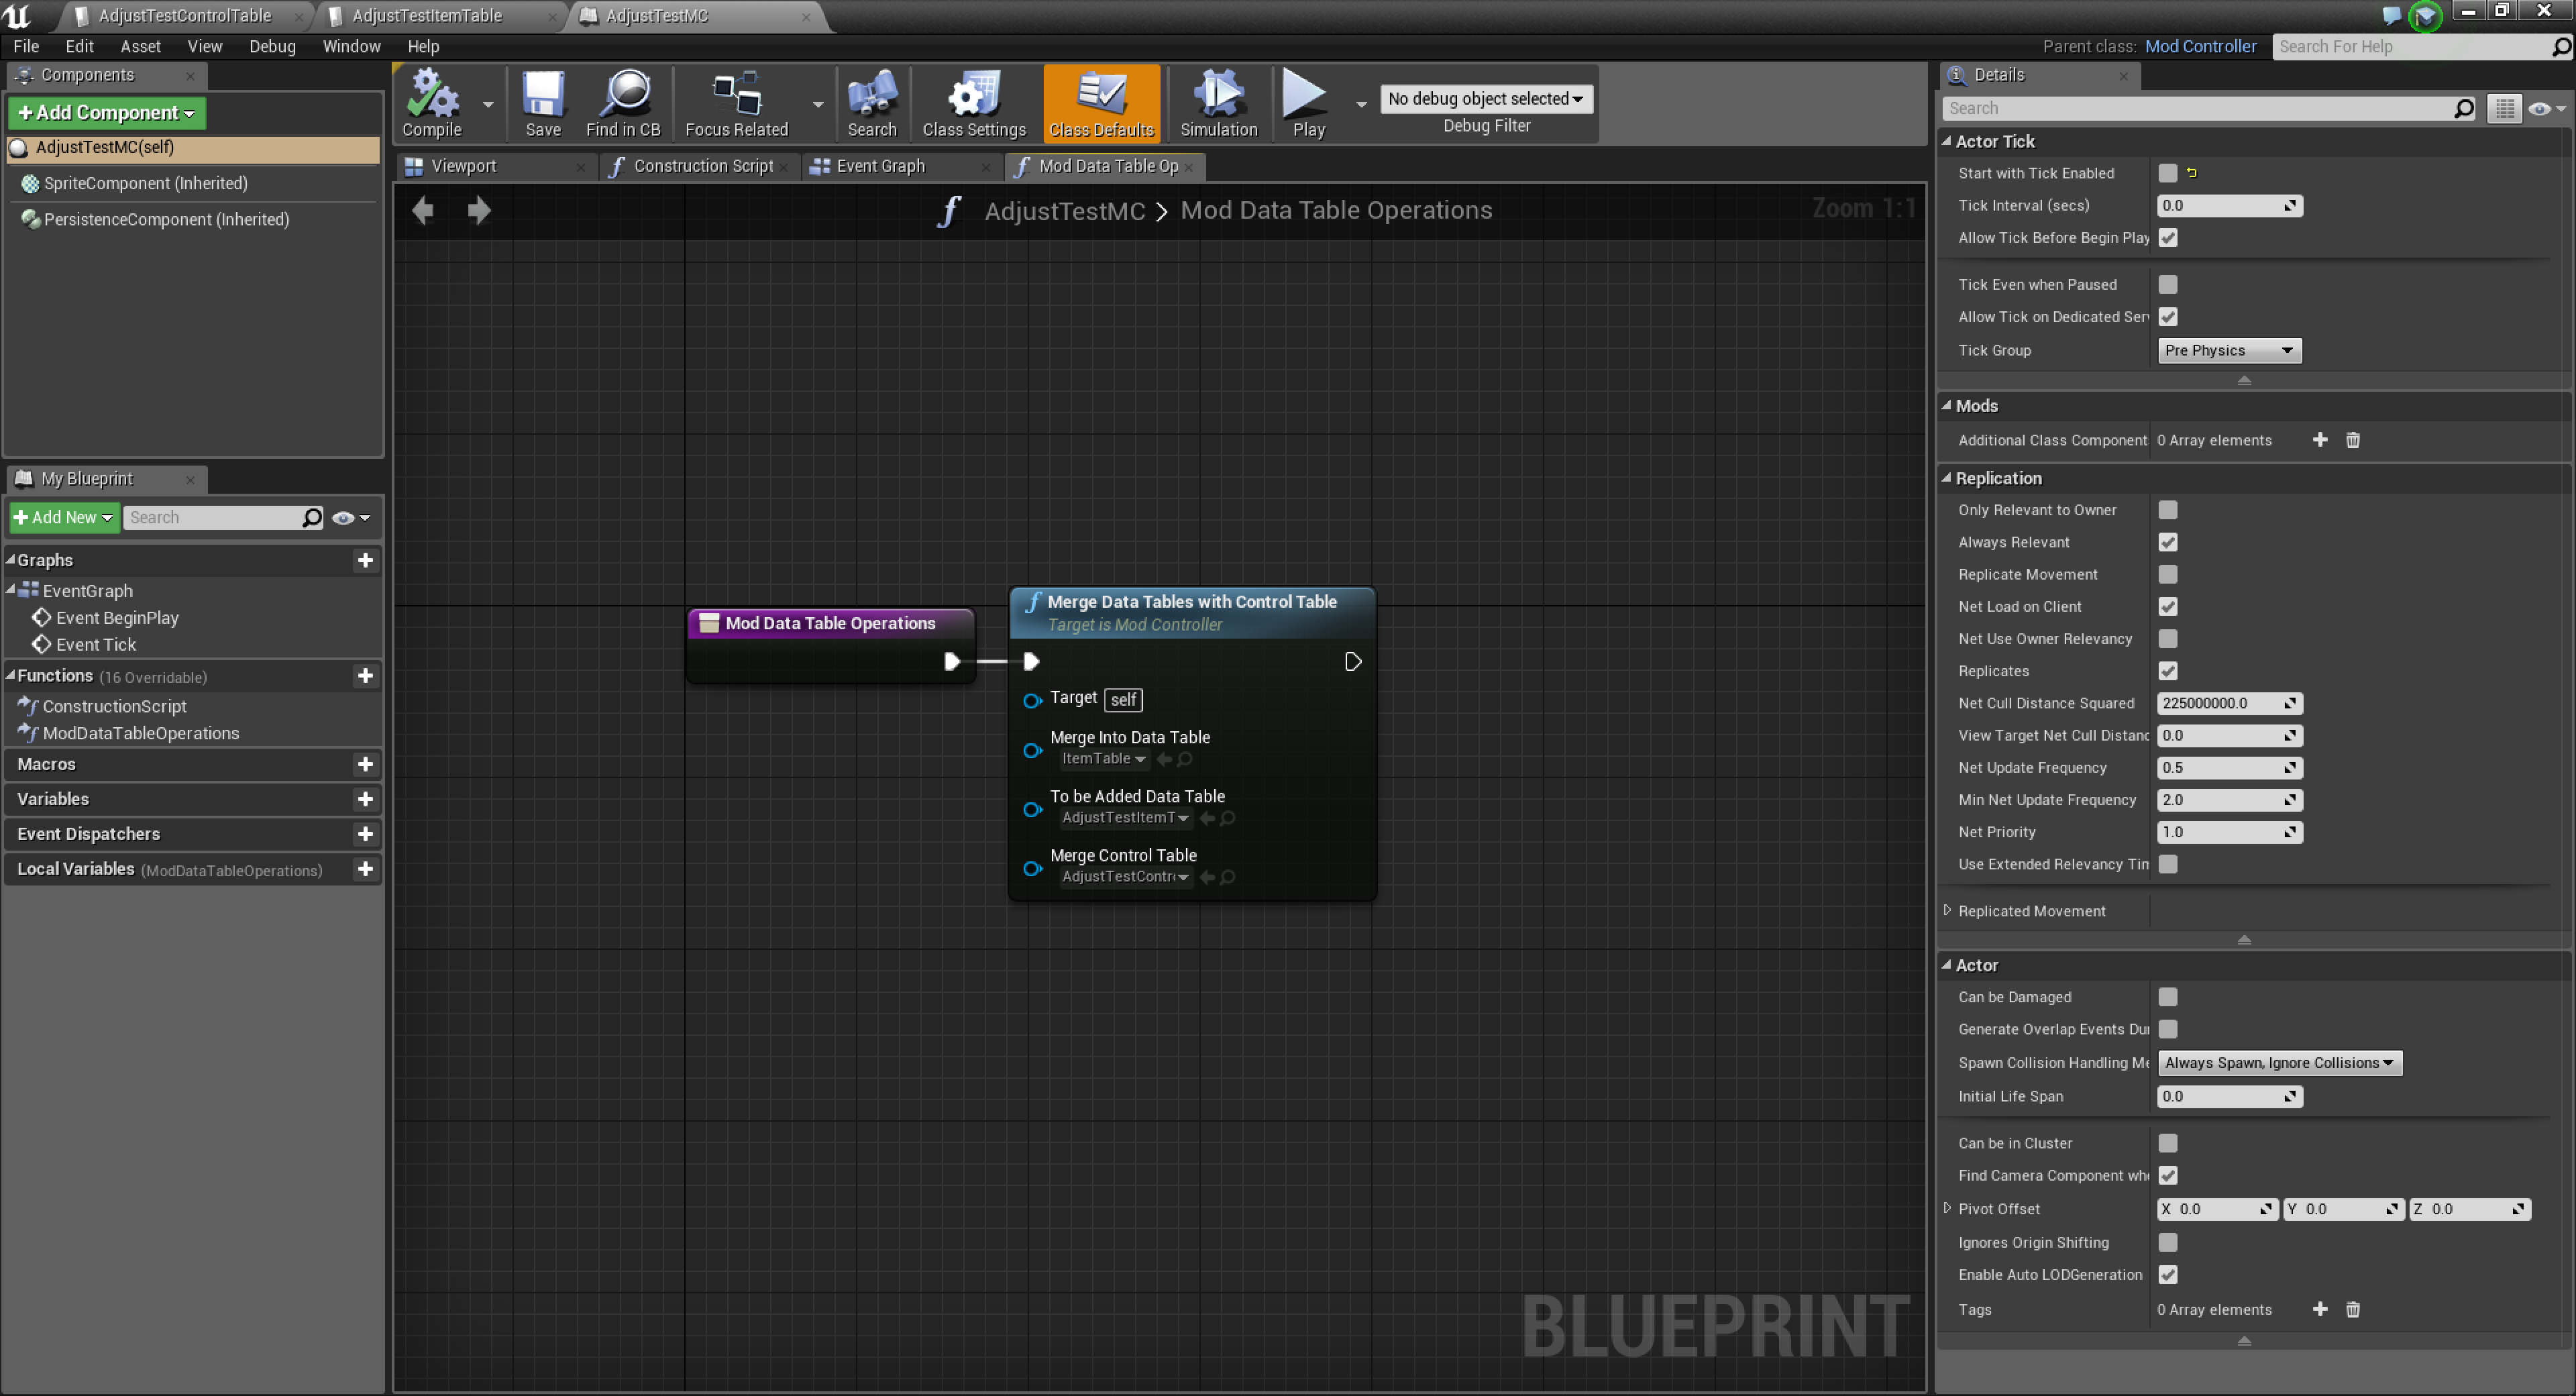
Task: Toggle the Replicate Movement checkbox
Action: click(x=2167, y=574)
